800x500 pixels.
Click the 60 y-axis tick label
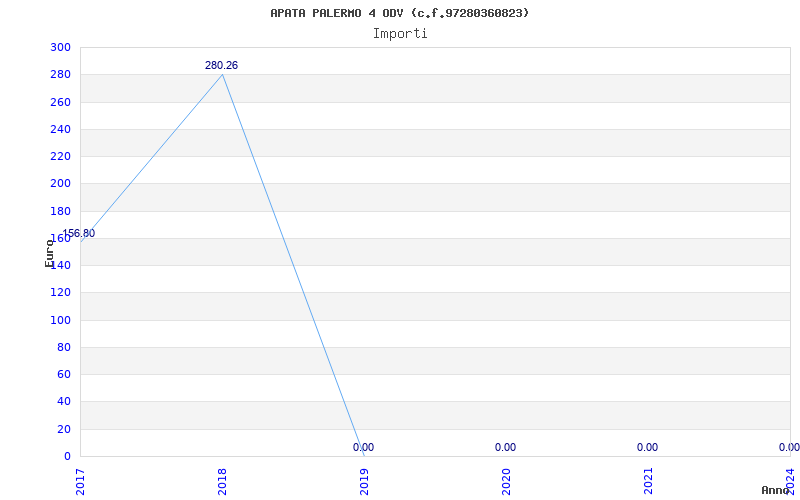coord(63,374)
